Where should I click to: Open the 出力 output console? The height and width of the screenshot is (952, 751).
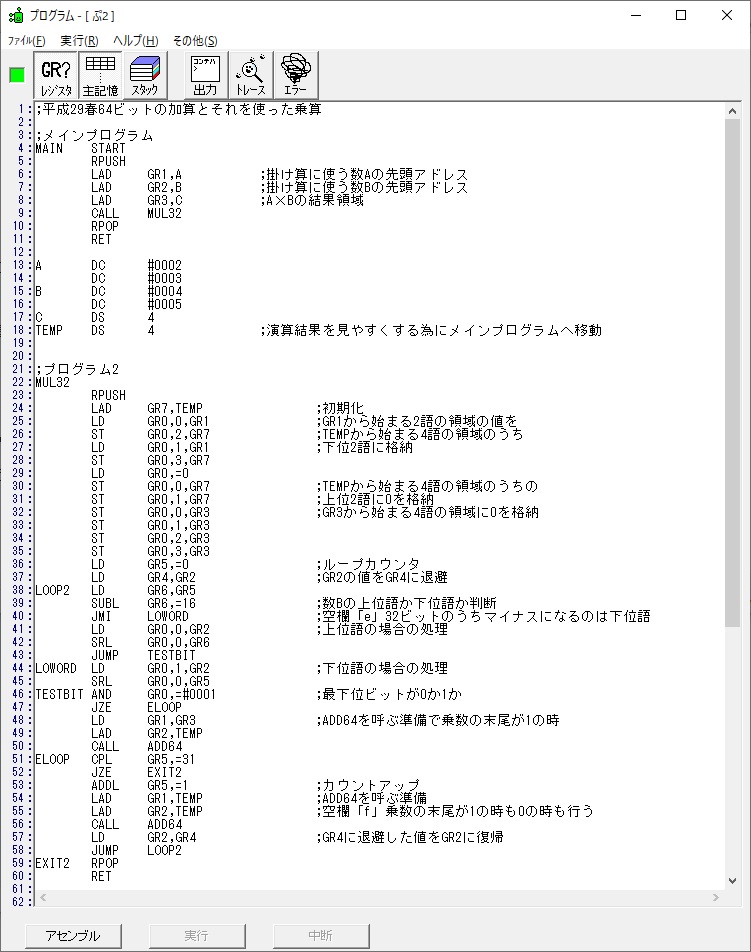tap(205, 76)
